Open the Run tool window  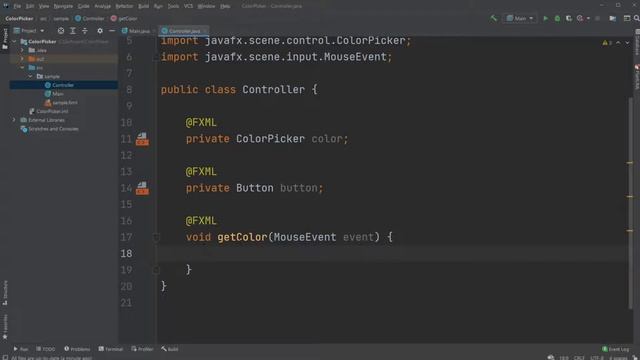[20, 349]
